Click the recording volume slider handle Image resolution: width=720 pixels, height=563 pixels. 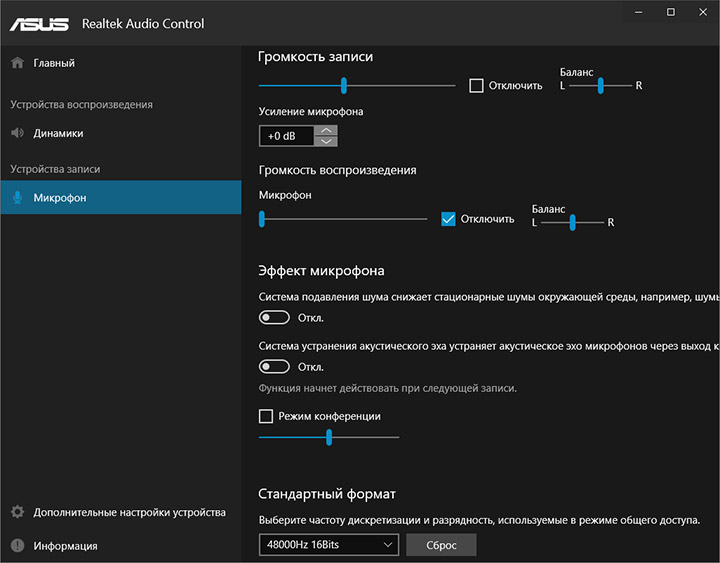tap(343, 86)
